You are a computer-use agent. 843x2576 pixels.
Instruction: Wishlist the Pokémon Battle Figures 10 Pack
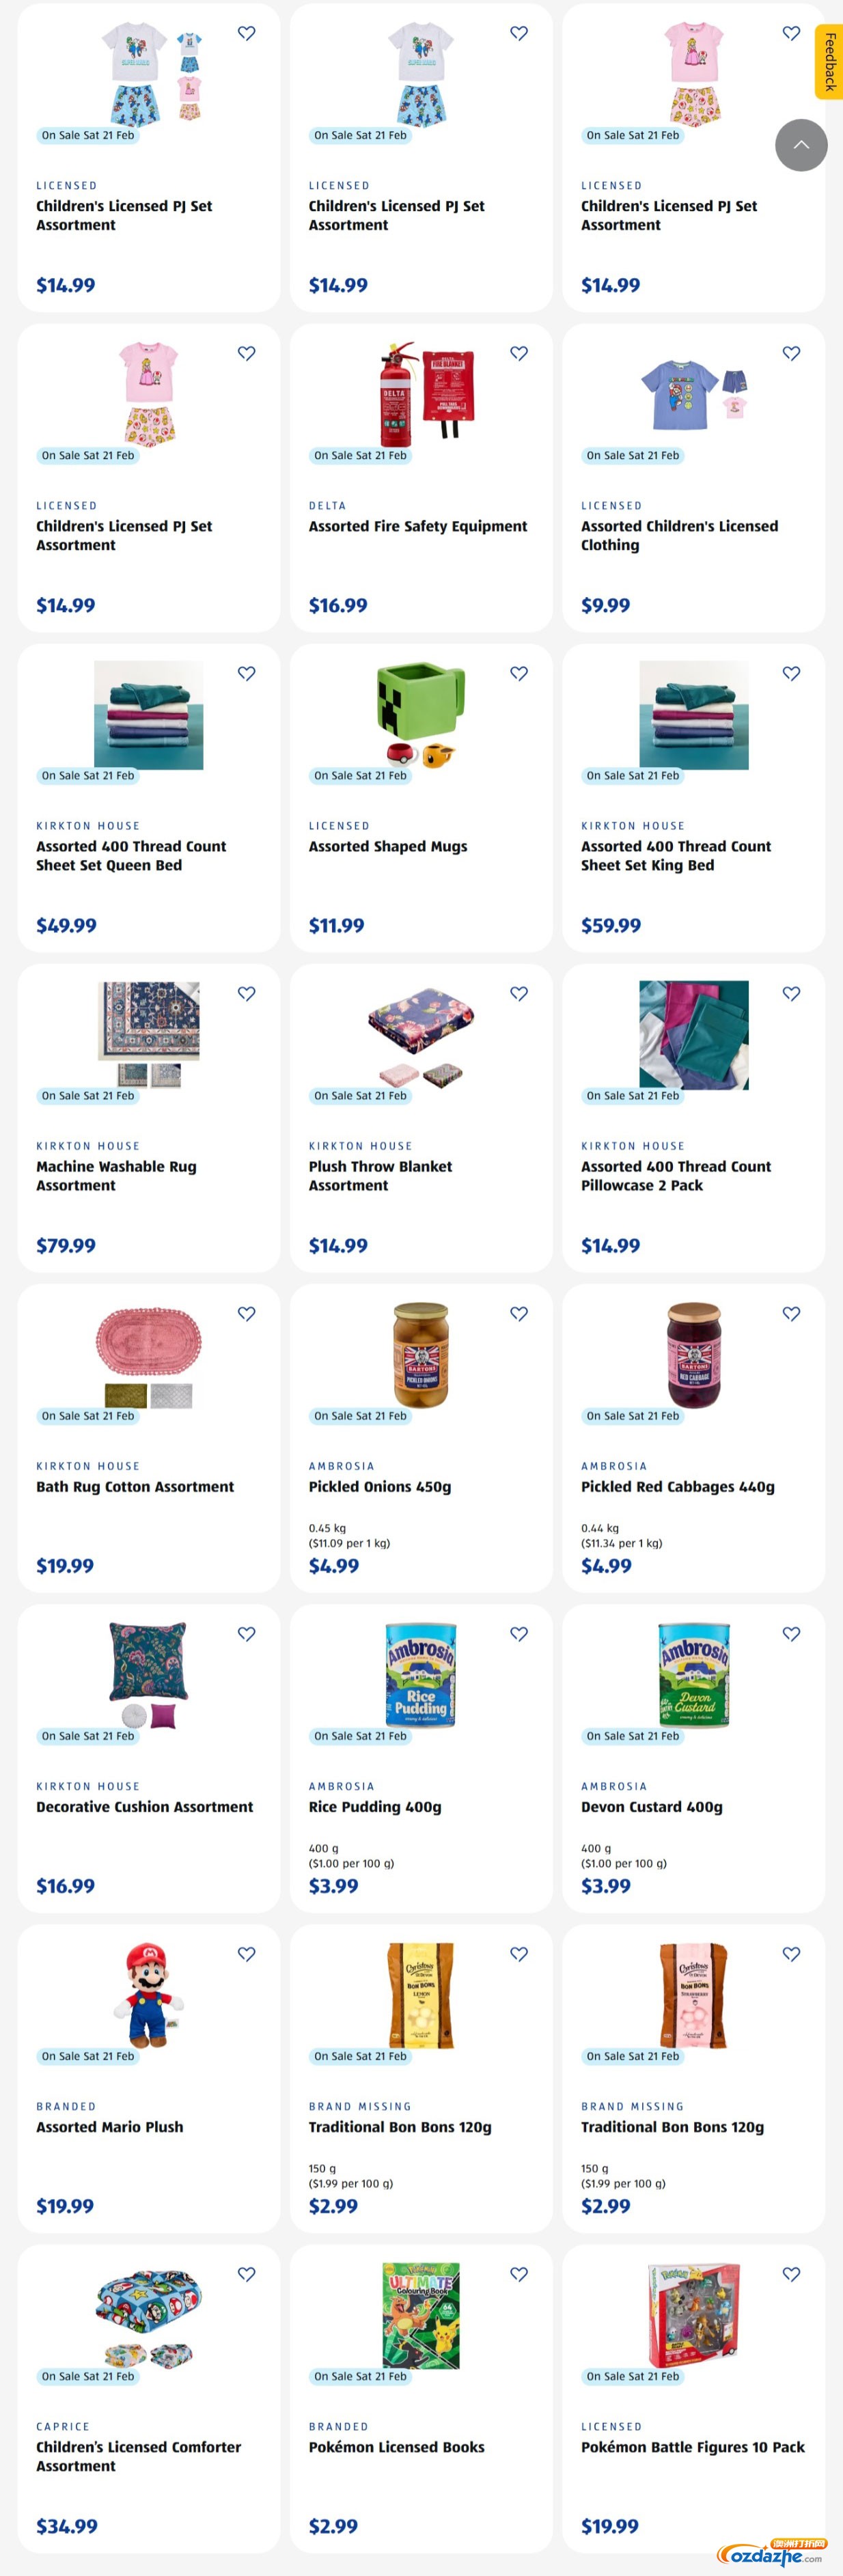(x=791, y=2273)
